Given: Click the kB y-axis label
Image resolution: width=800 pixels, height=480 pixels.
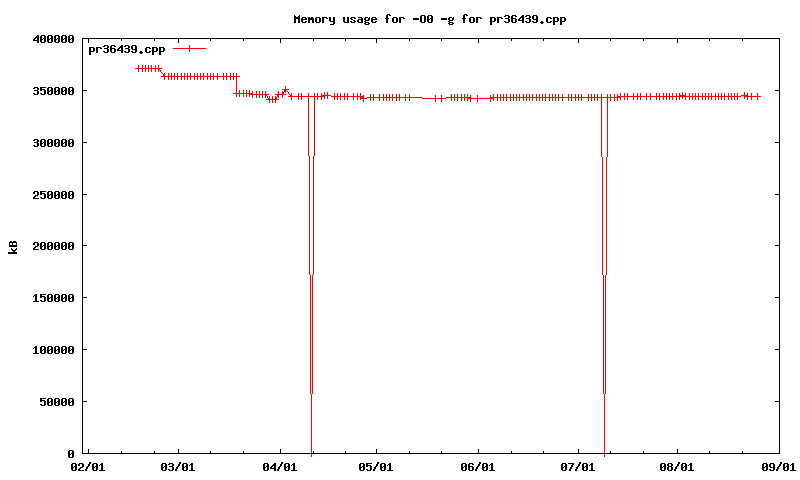Looking at the screenshot, I should 13,247.
